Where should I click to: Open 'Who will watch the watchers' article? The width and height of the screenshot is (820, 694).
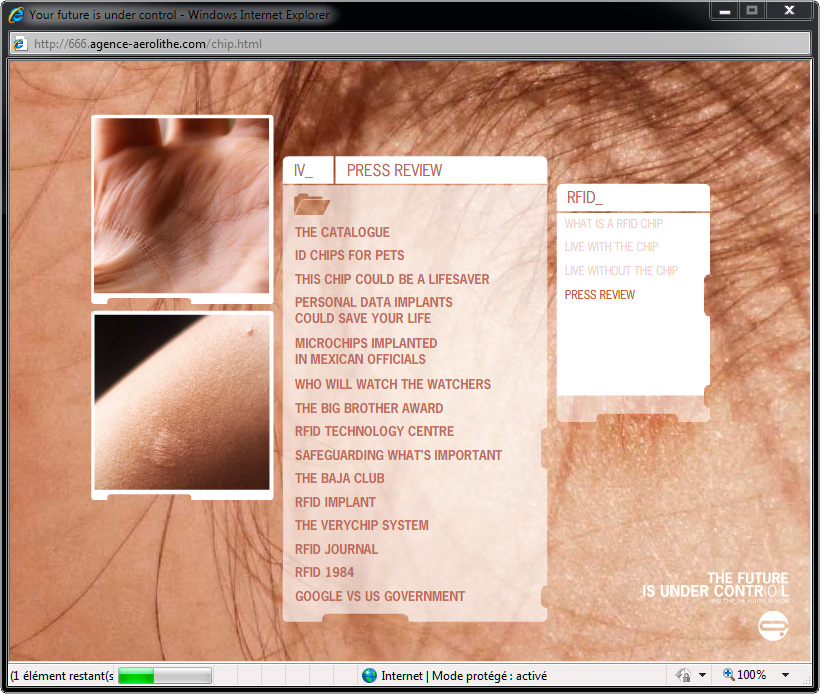(392, 384)
